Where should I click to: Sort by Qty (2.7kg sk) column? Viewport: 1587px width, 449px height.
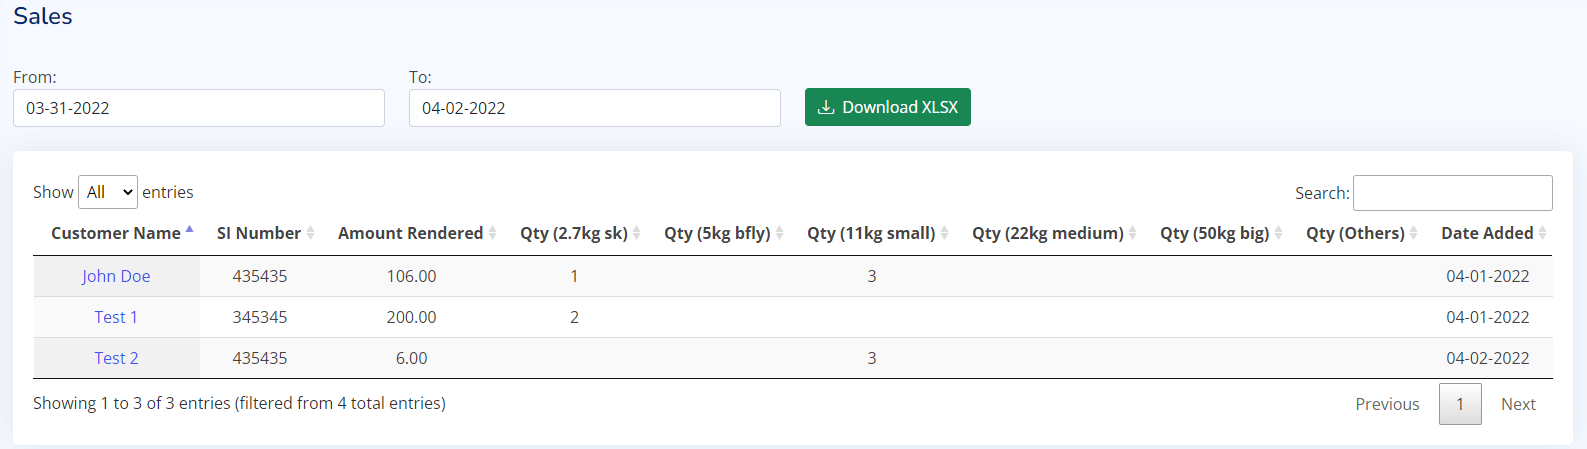coord(574,233)
